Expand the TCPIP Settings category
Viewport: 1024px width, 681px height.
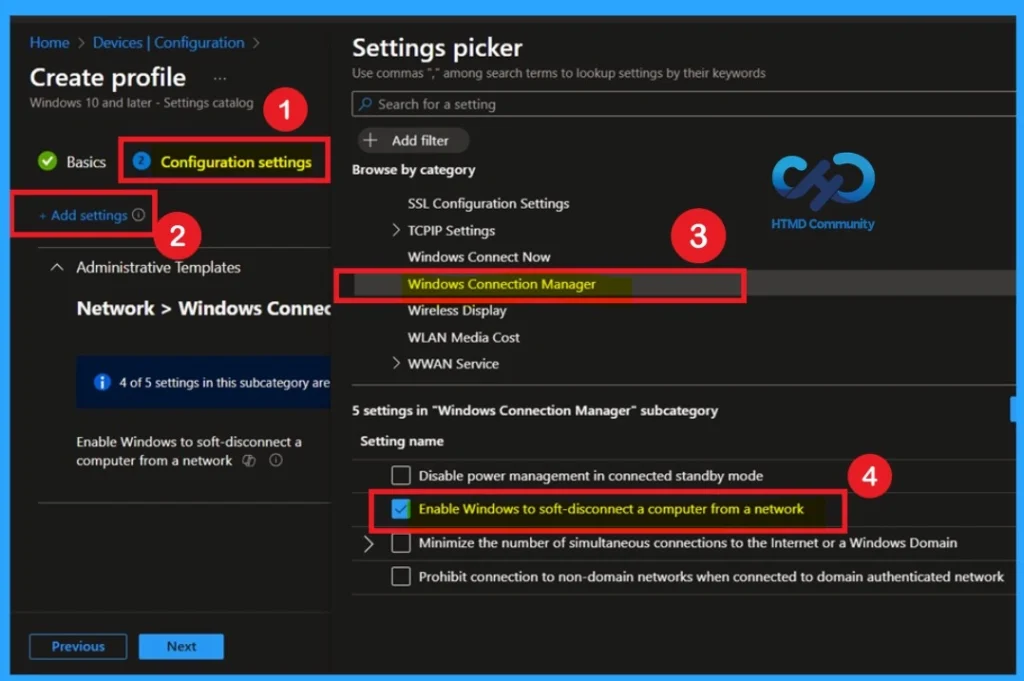[x=397, y=230]
